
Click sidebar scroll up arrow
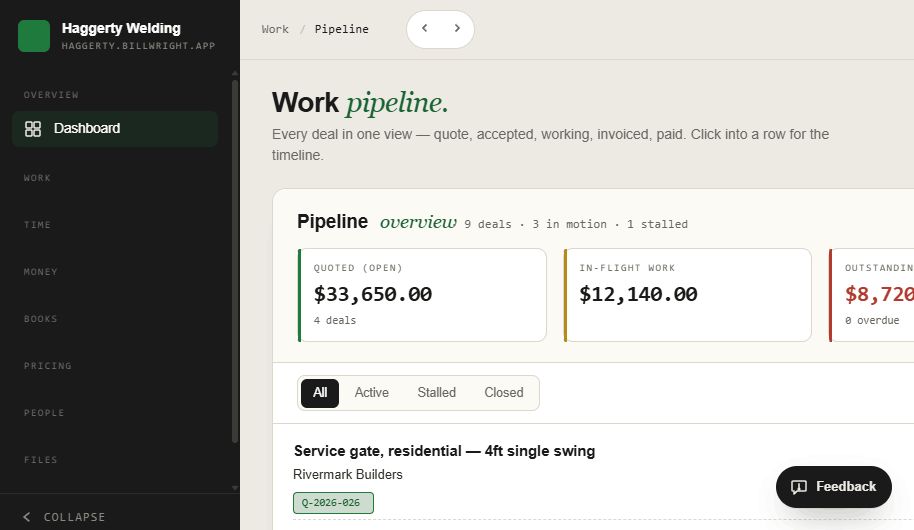pos(235,73)
